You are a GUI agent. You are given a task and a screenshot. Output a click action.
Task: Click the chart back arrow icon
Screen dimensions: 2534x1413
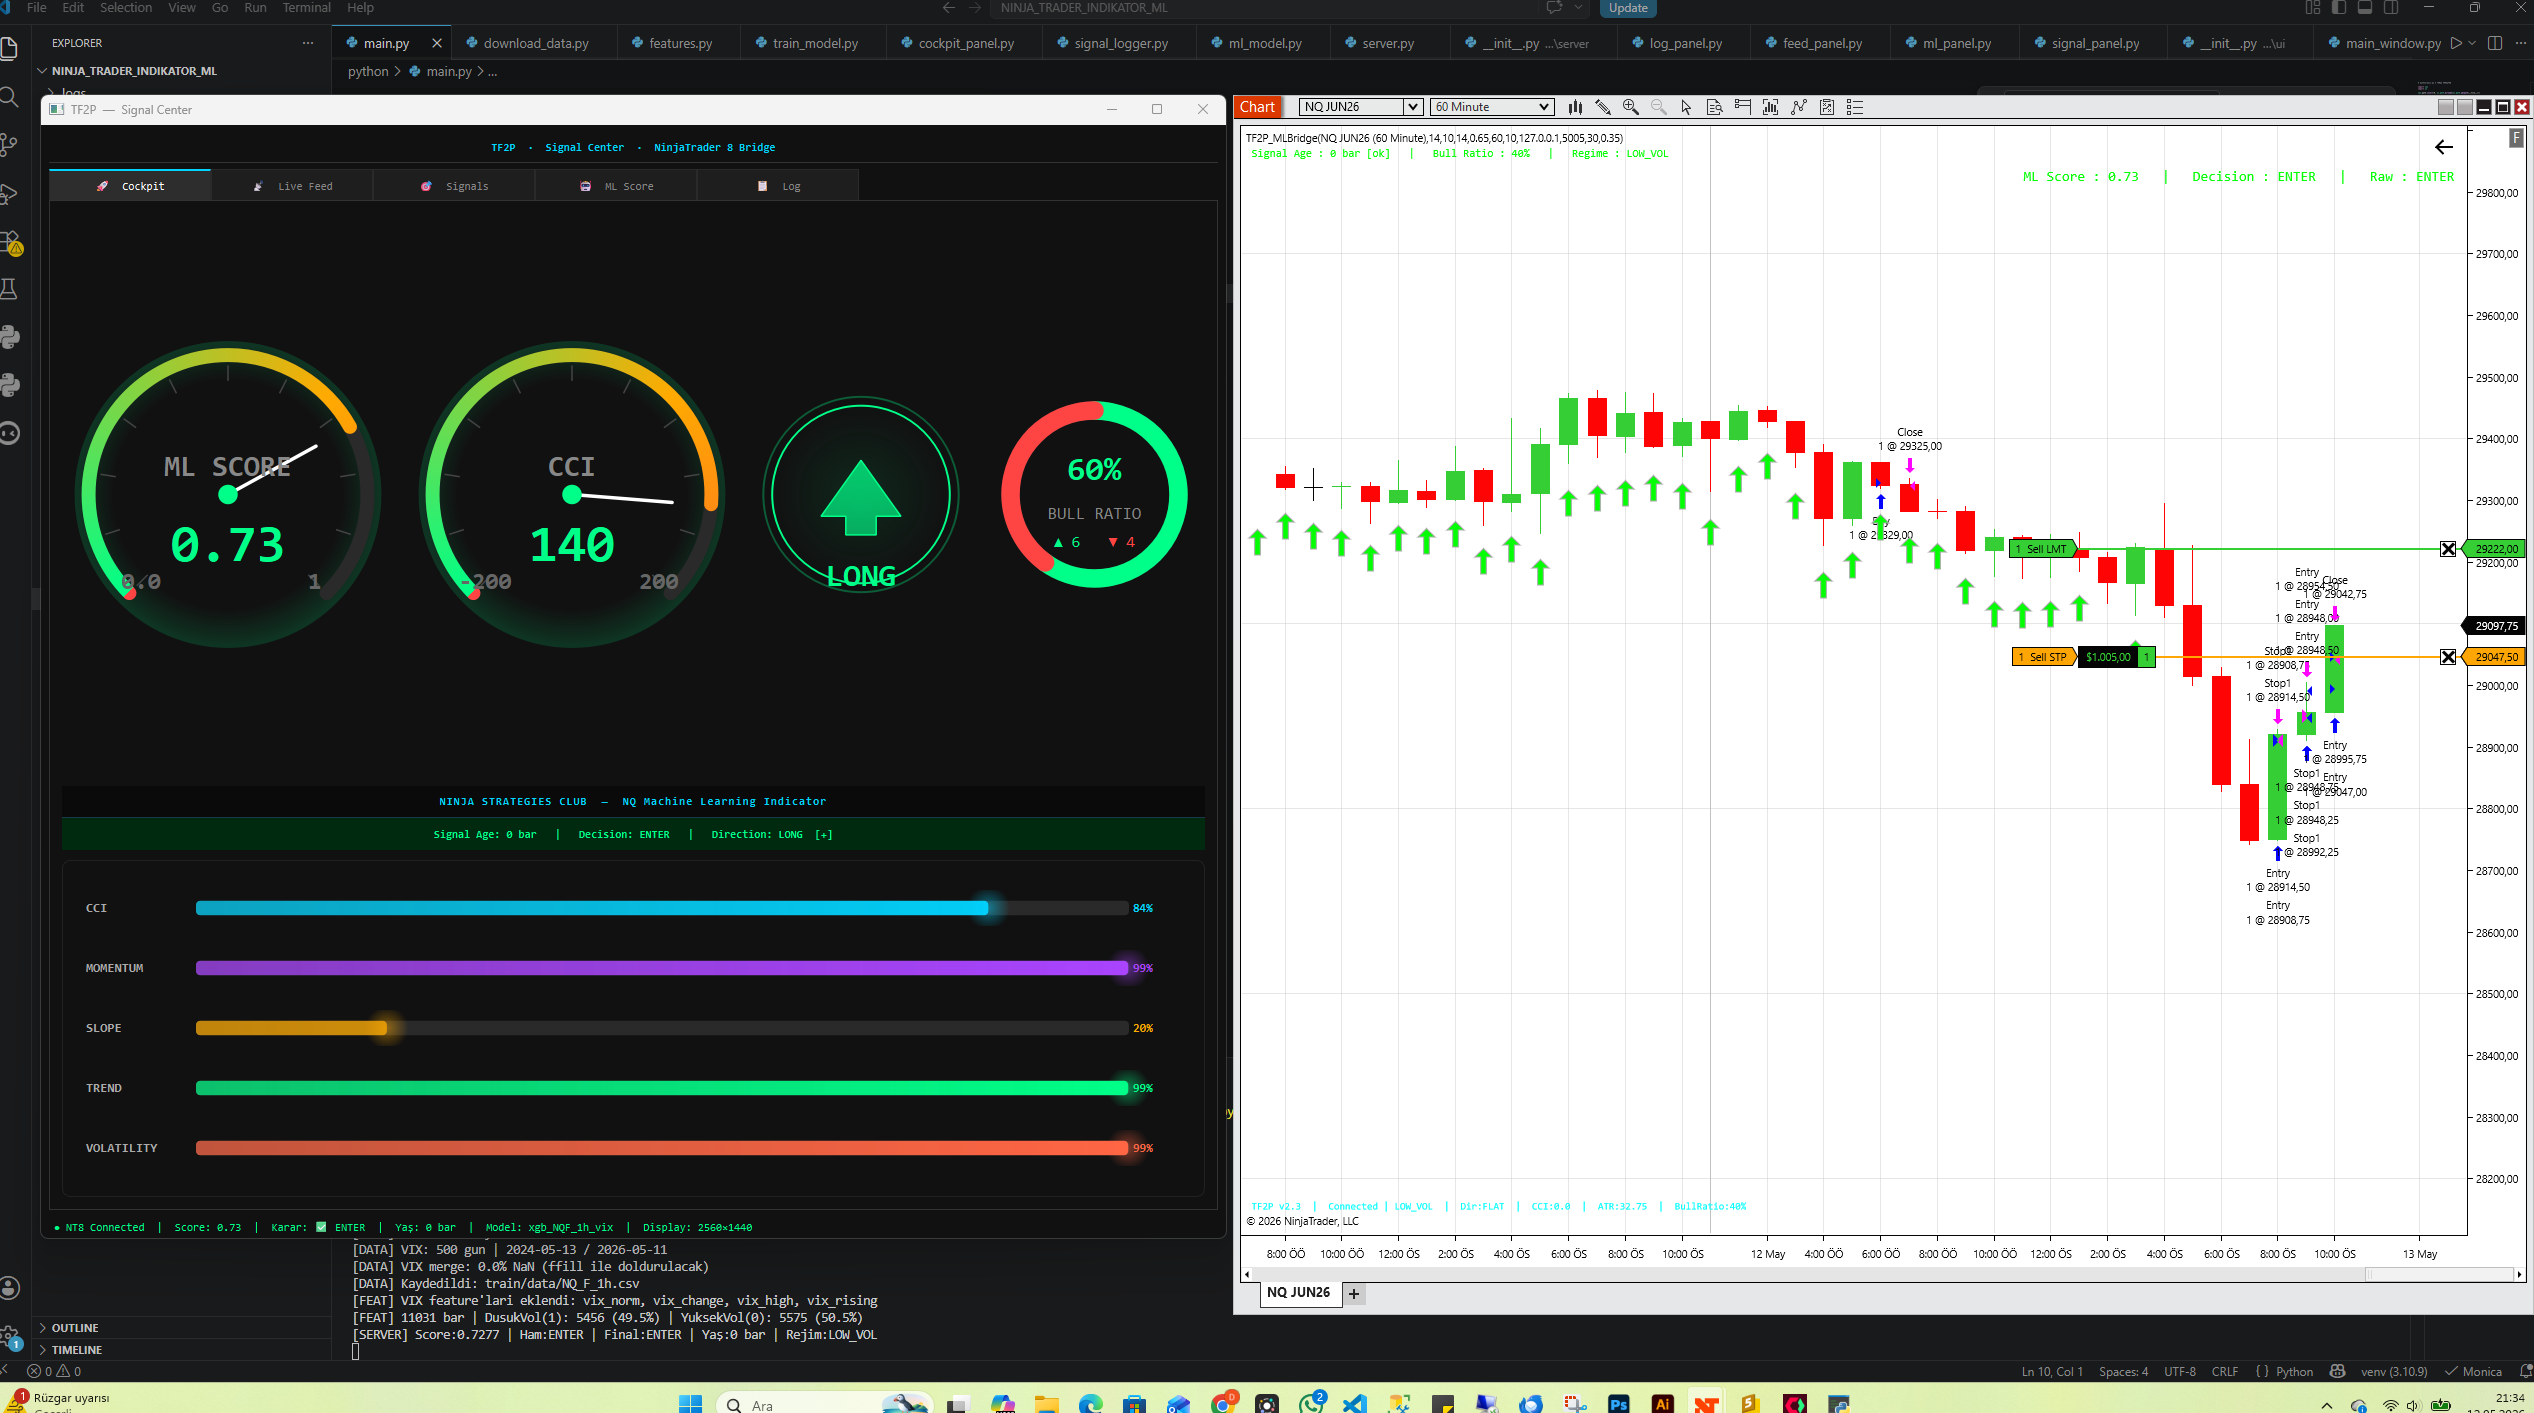pyautogui.click(x=2444, y=147)
